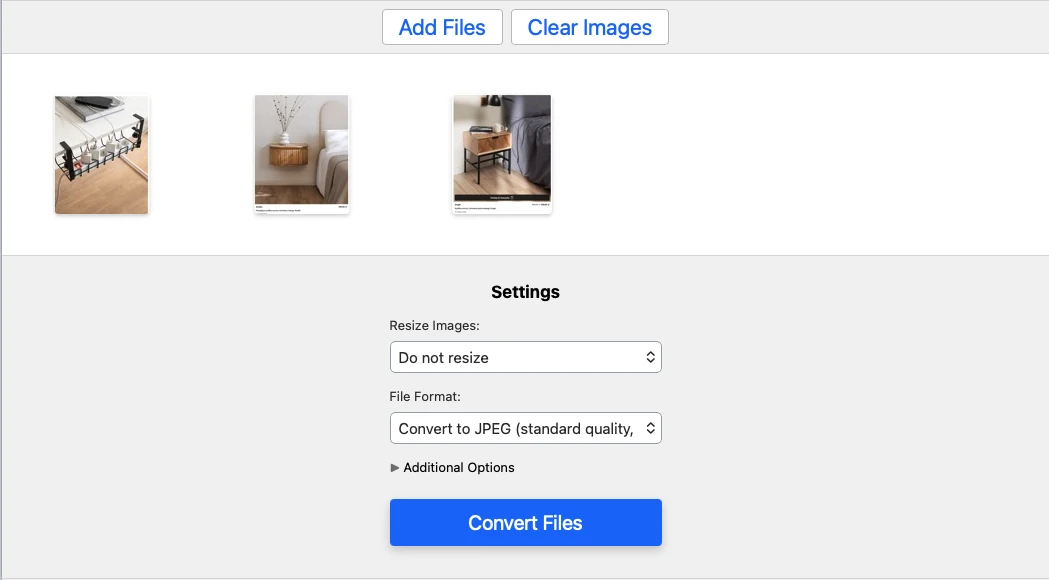Select the cable organizer tray thumbnail
1049x580 pixels.
point(101,154)
